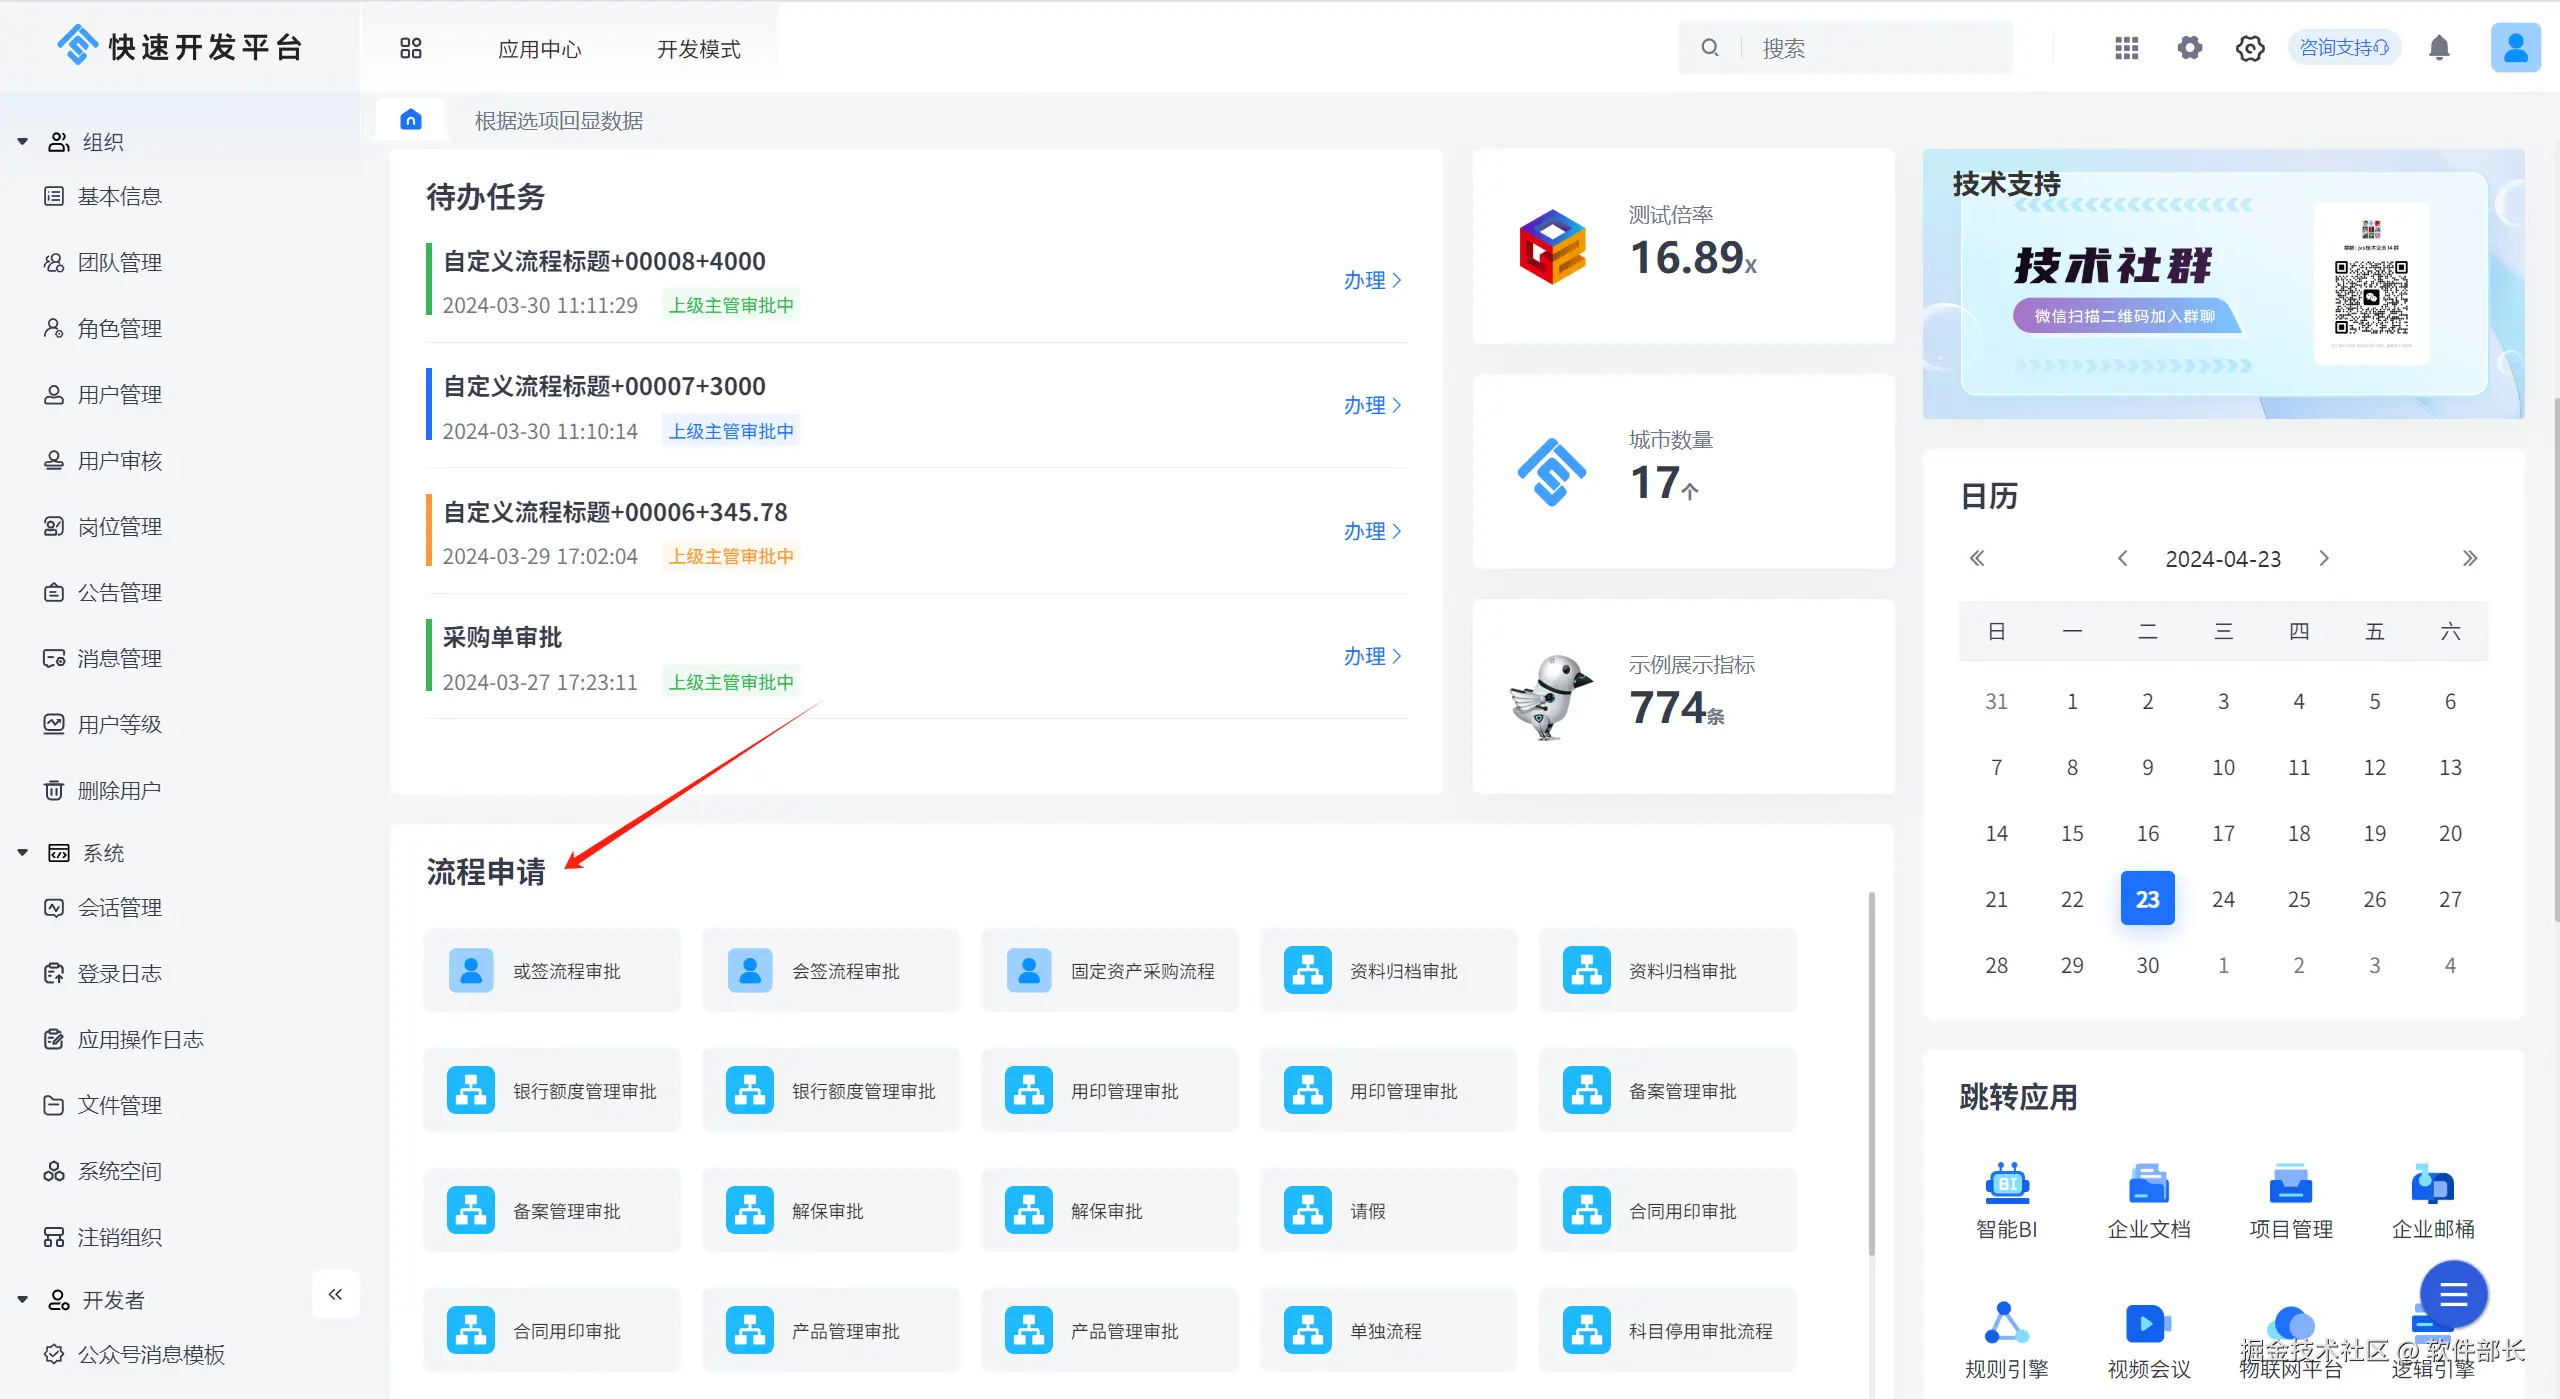Click 办理 for 采购单审批 task

1371,656
